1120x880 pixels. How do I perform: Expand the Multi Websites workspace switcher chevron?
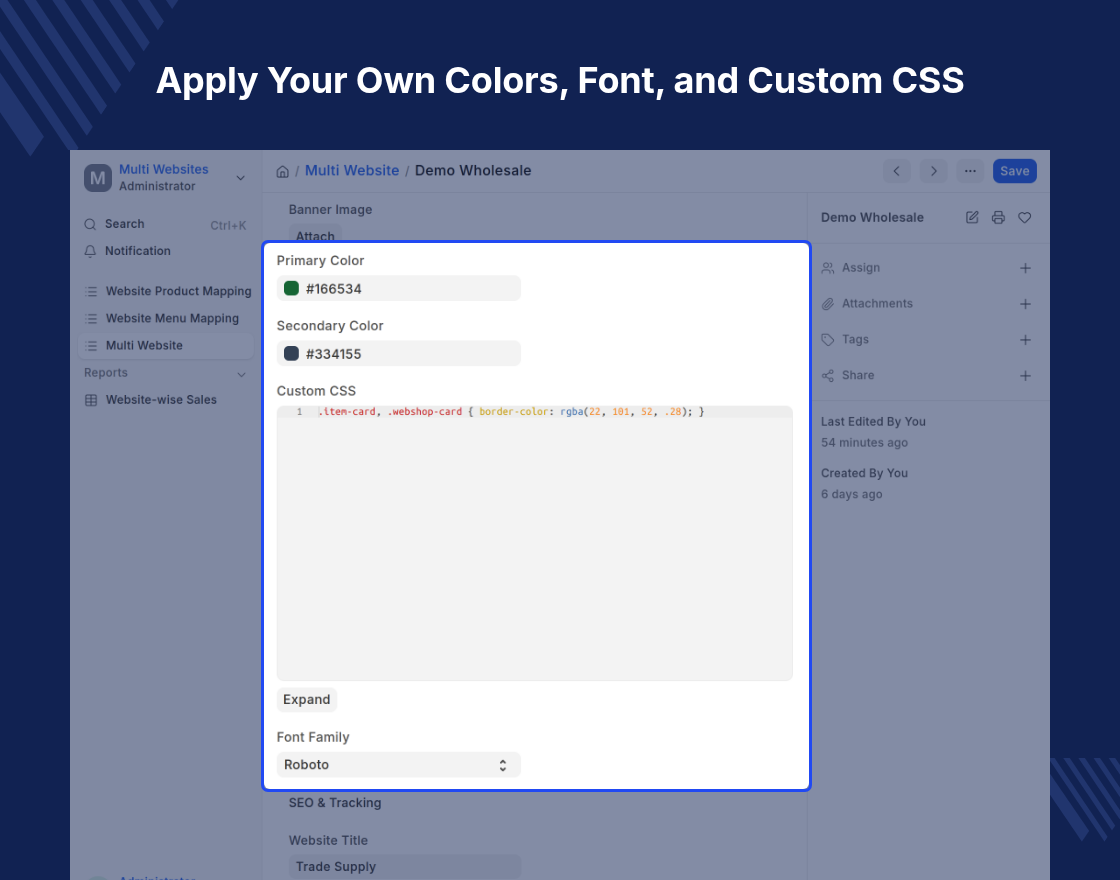point(241,178)
